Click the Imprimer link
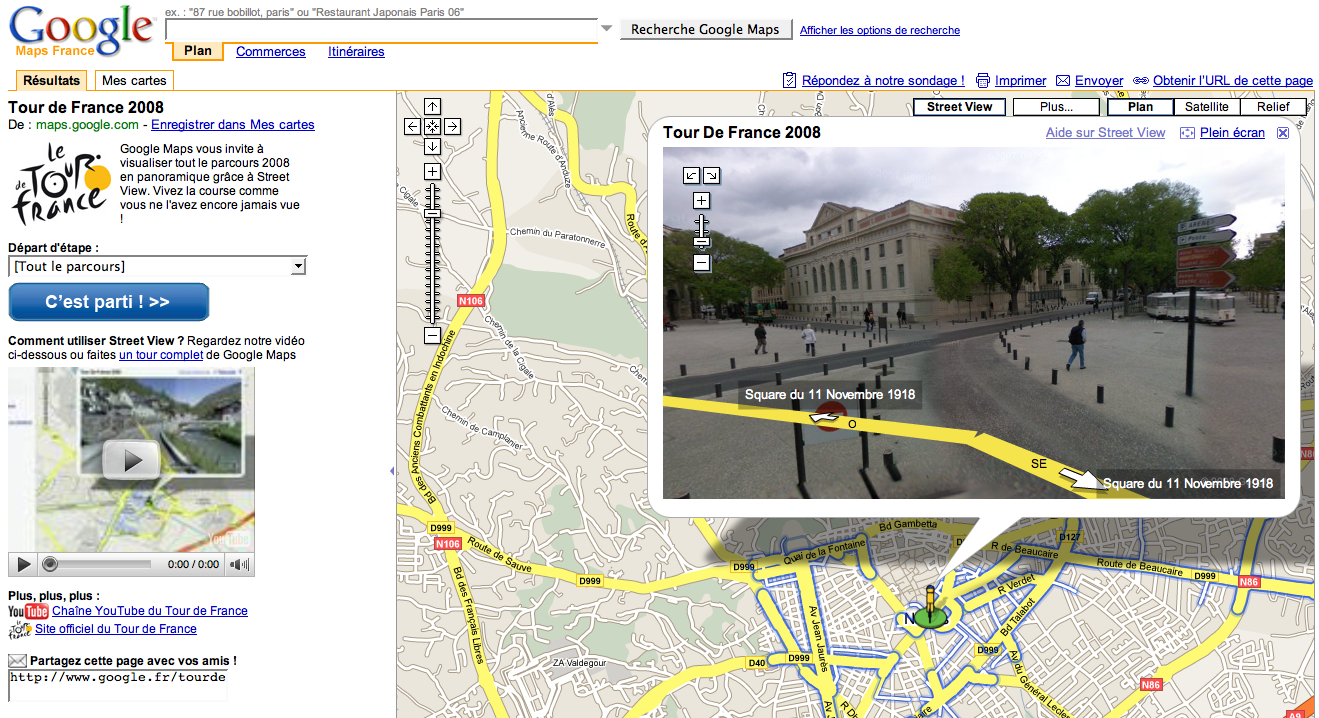 tap(1020, 80)
